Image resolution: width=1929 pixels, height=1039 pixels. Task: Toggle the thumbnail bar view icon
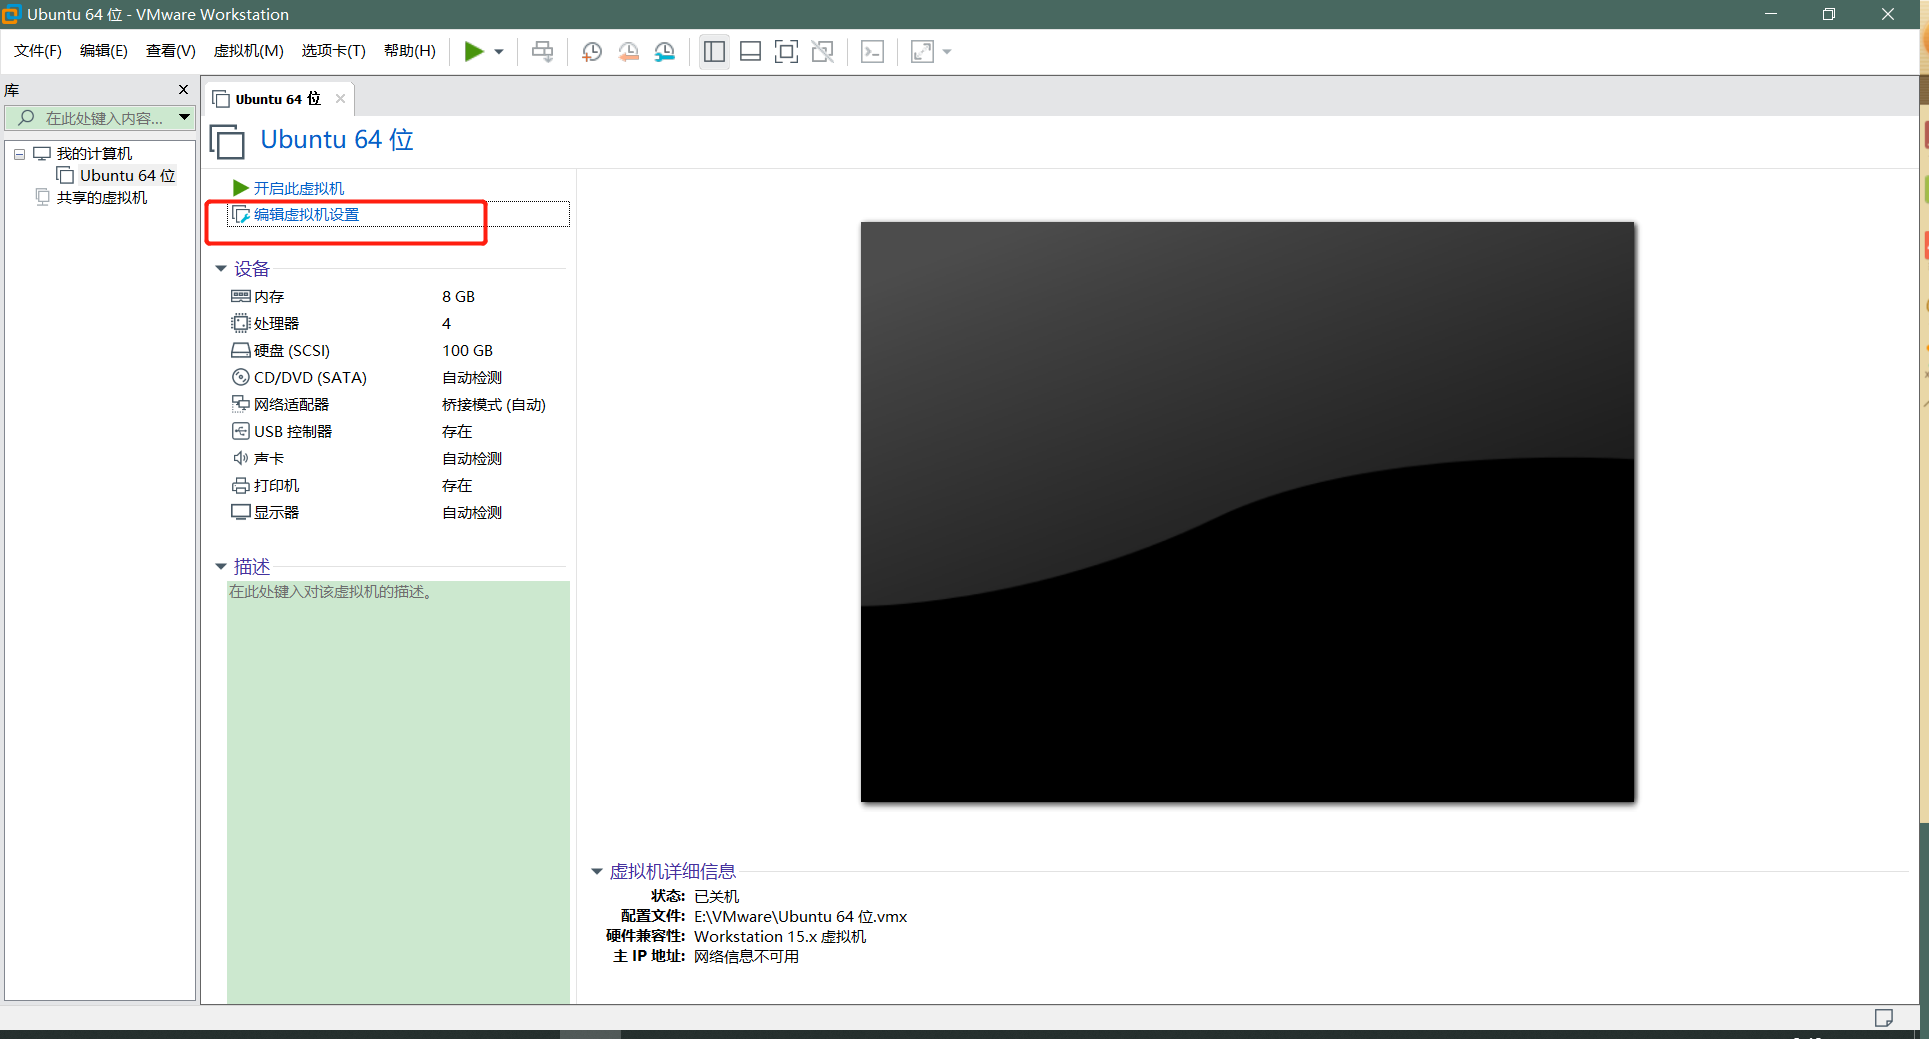coord(750,52)
